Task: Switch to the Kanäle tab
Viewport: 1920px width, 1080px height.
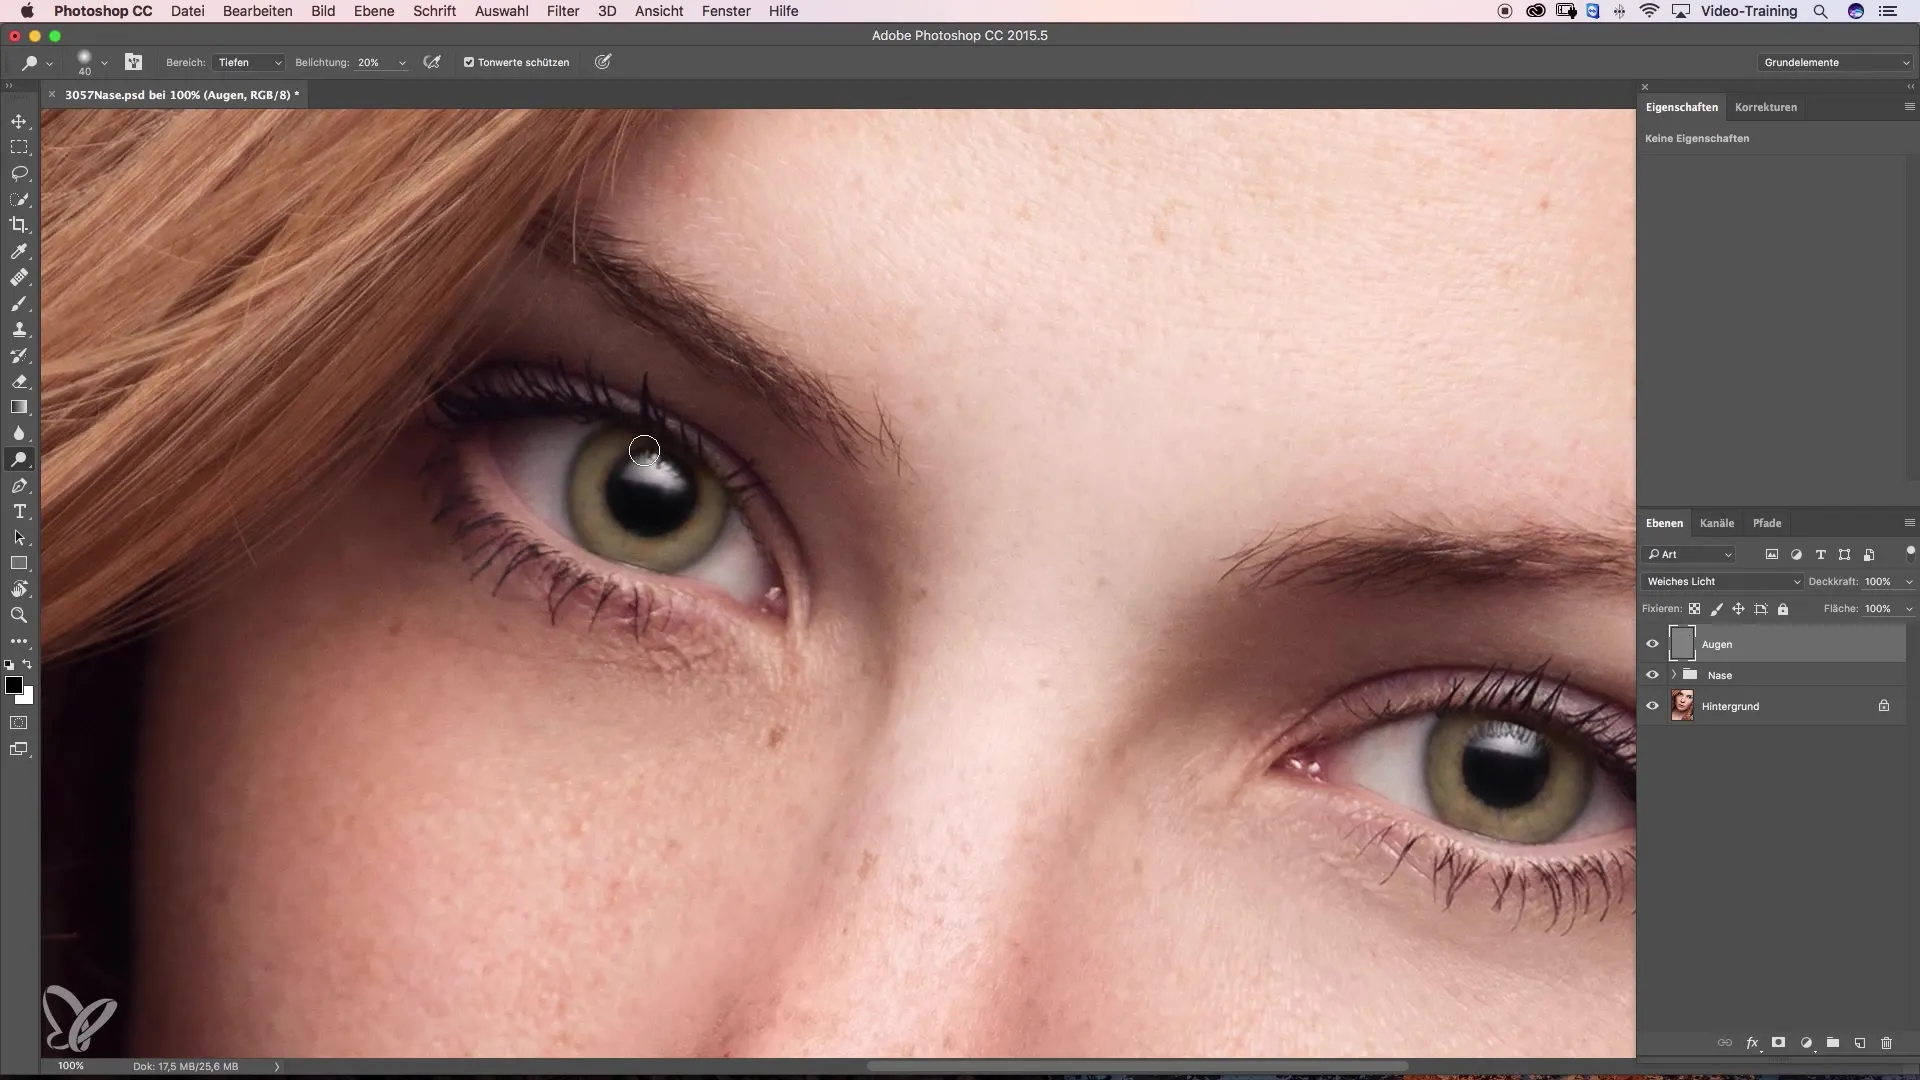Action: (1717, 523)
